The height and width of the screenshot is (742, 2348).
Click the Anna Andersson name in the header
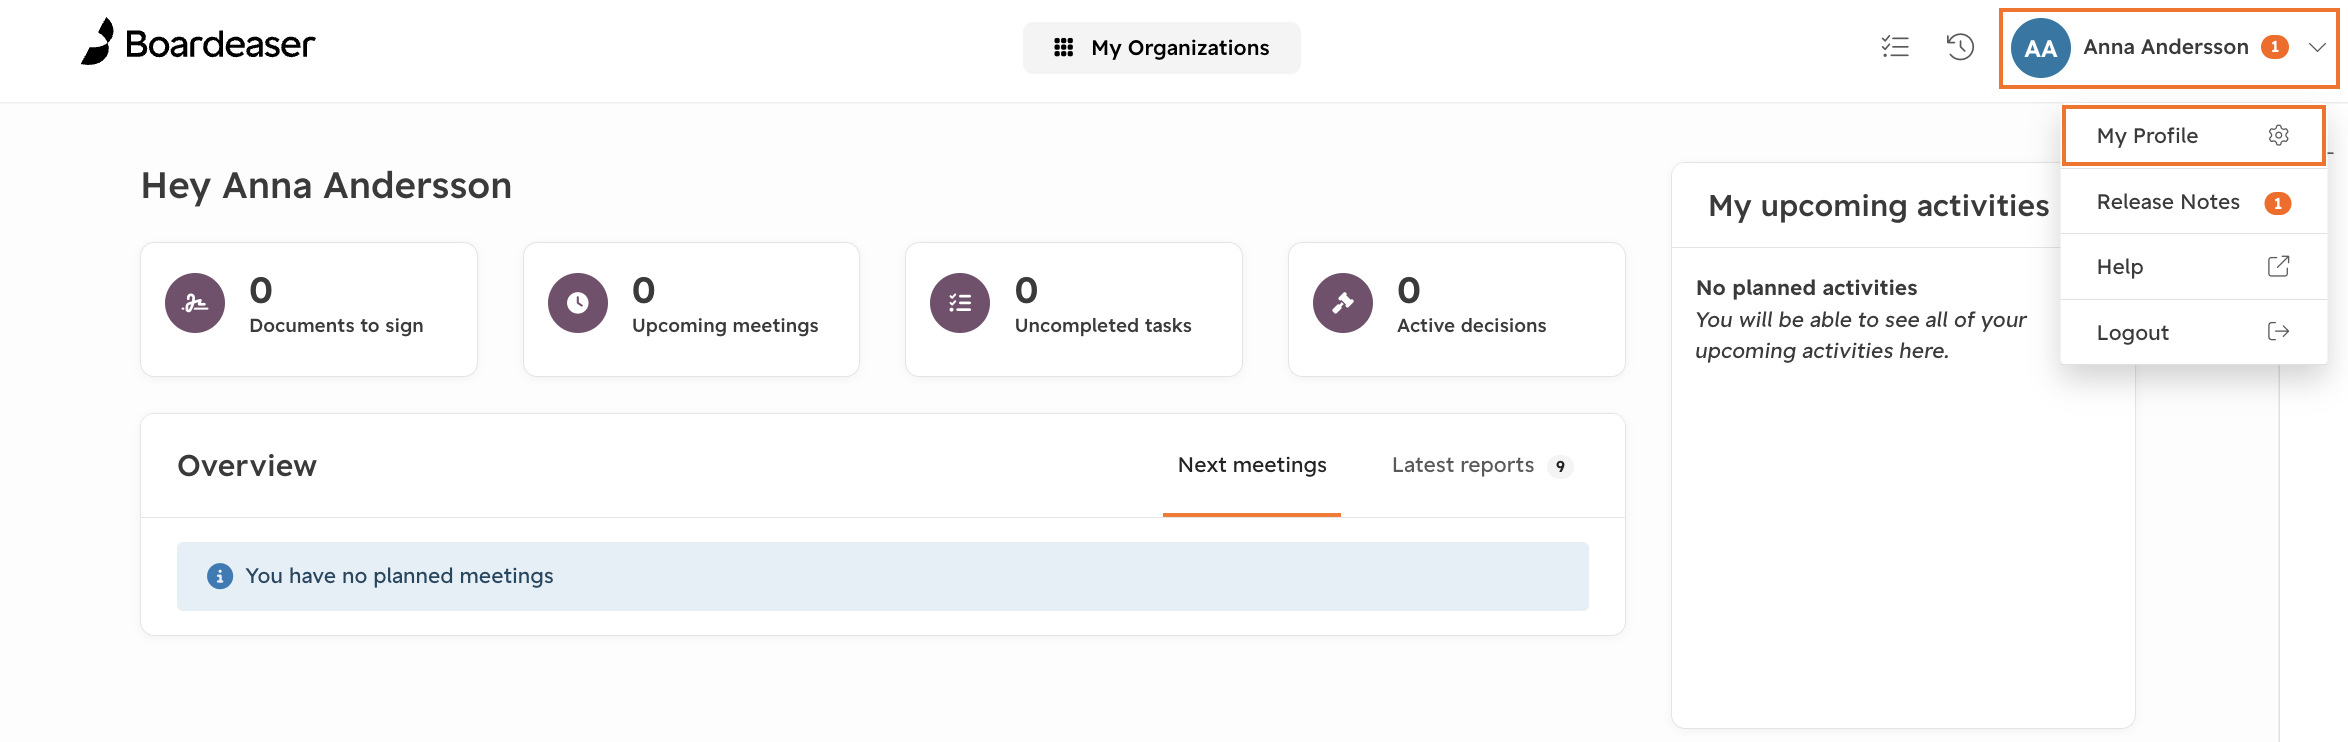pyautogui.click(x=2166, y=47)
